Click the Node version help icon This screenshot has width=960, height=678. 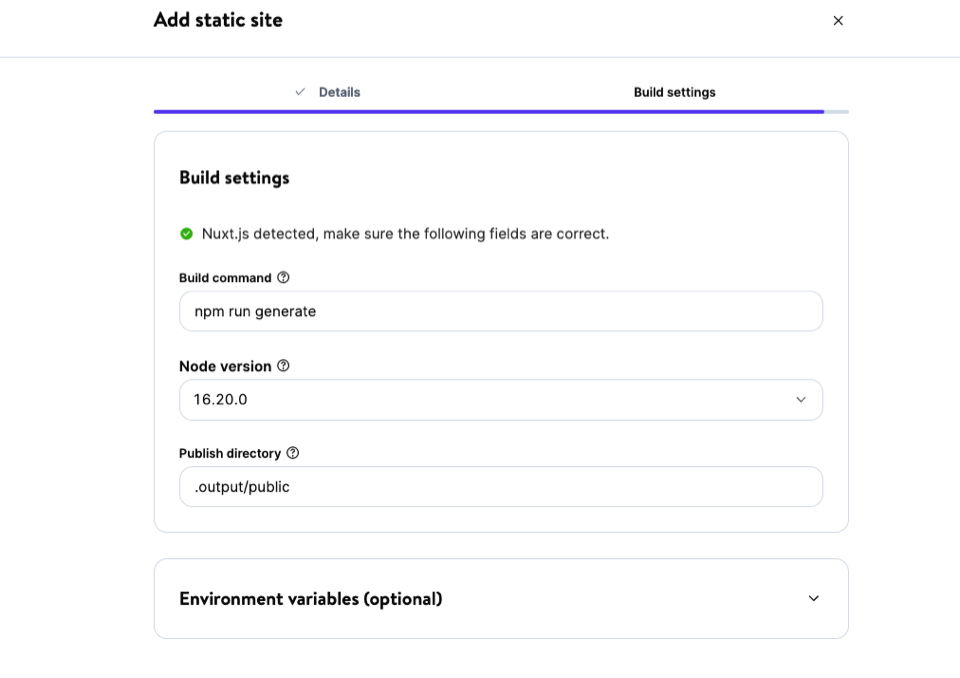(x=281, y=365)
